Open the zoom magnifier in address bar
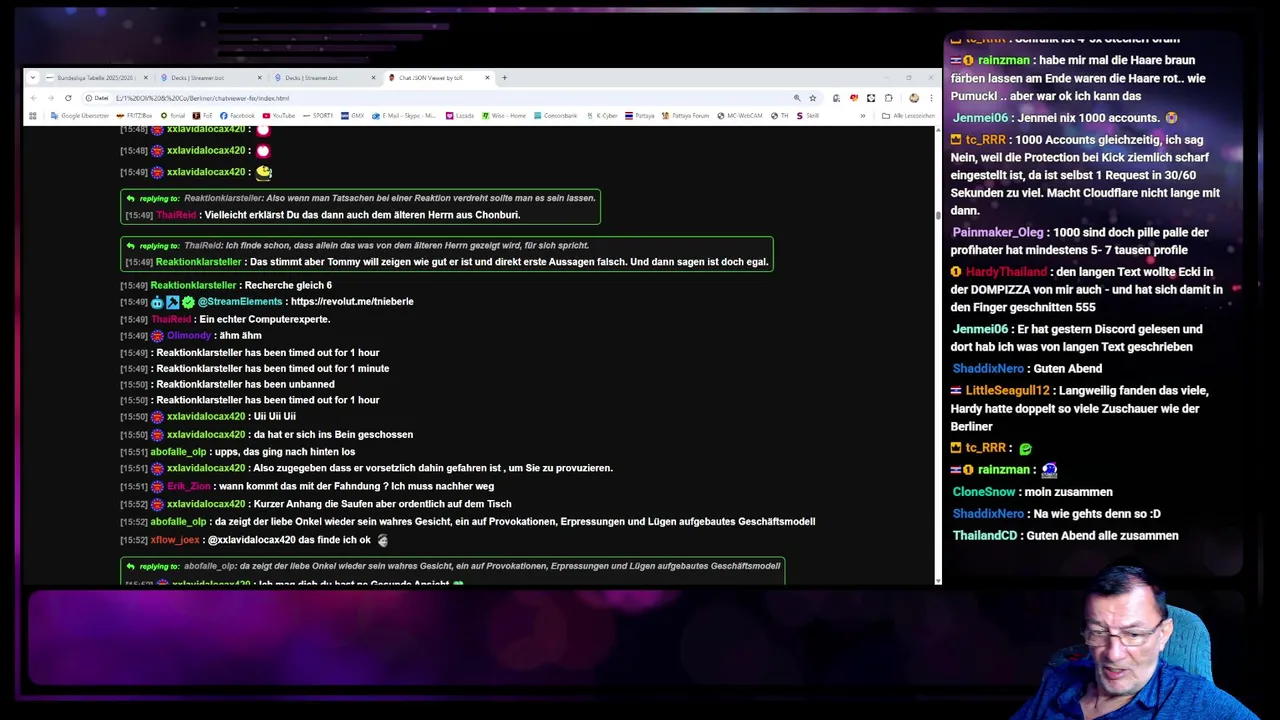Viewport: 1280px width, 720px height. 797,98
